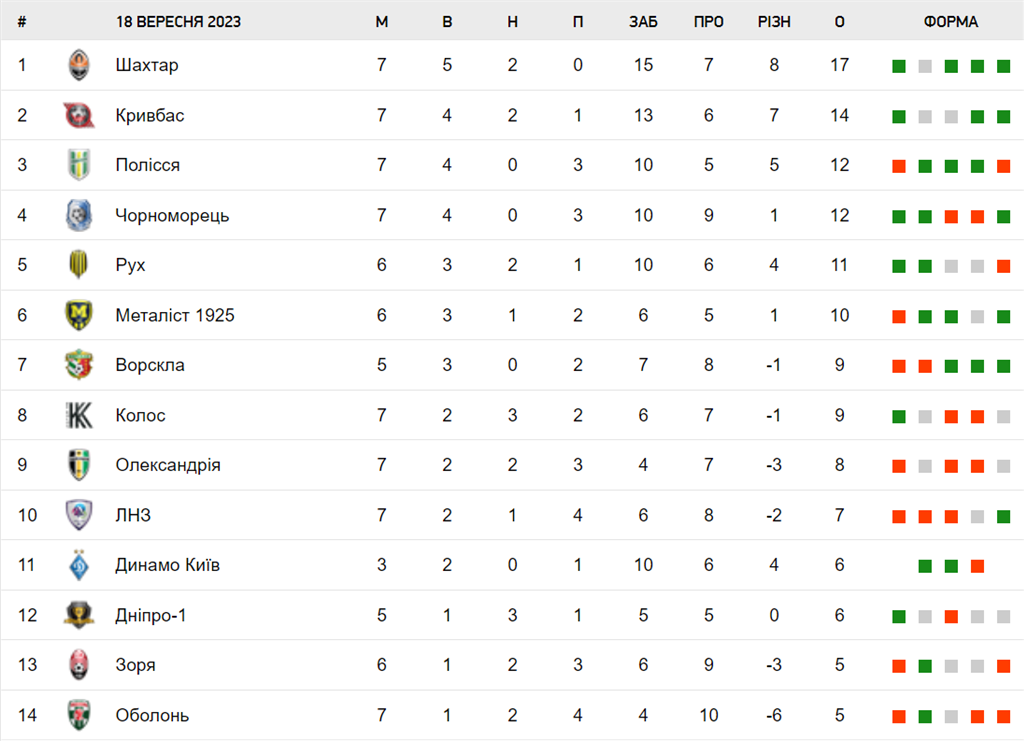
Task: Open the Ворскла team name link
Action: [150, 365]
